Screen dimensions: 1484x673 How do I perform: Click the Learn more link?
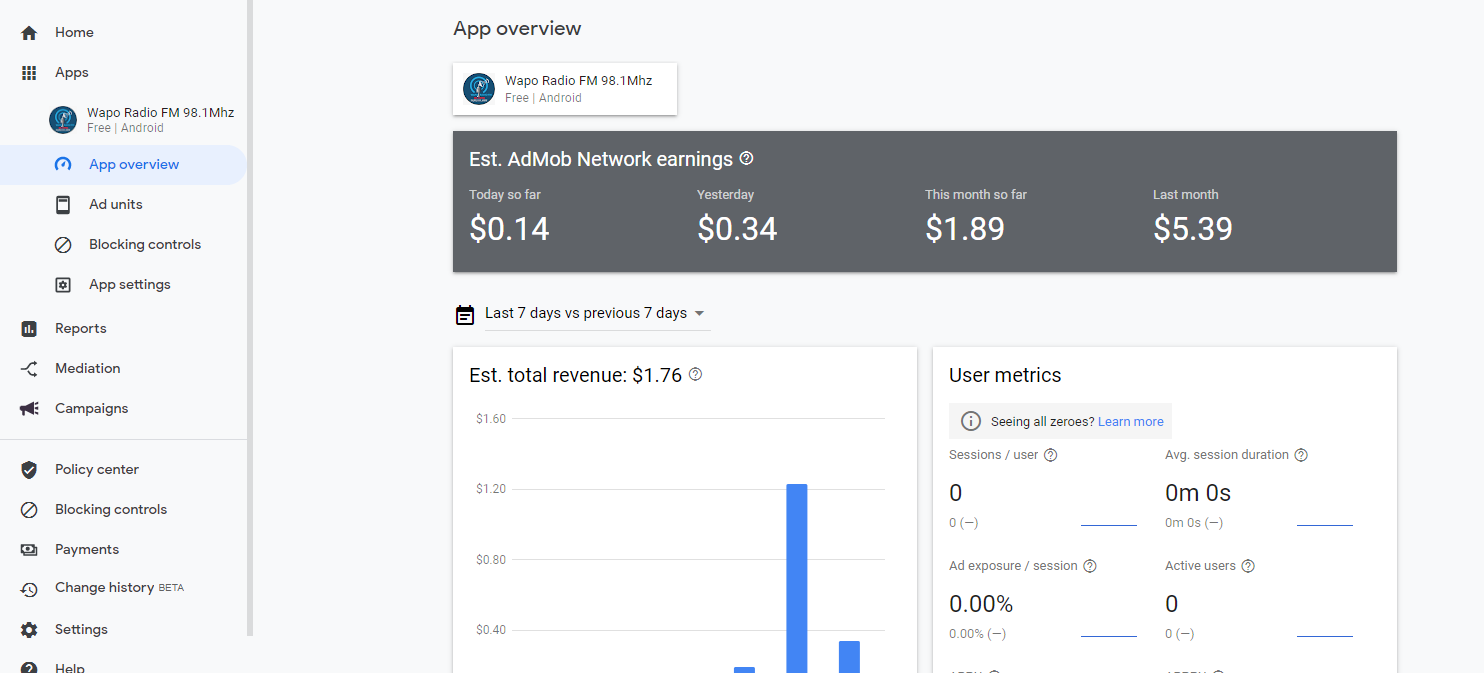[1131, 421]
